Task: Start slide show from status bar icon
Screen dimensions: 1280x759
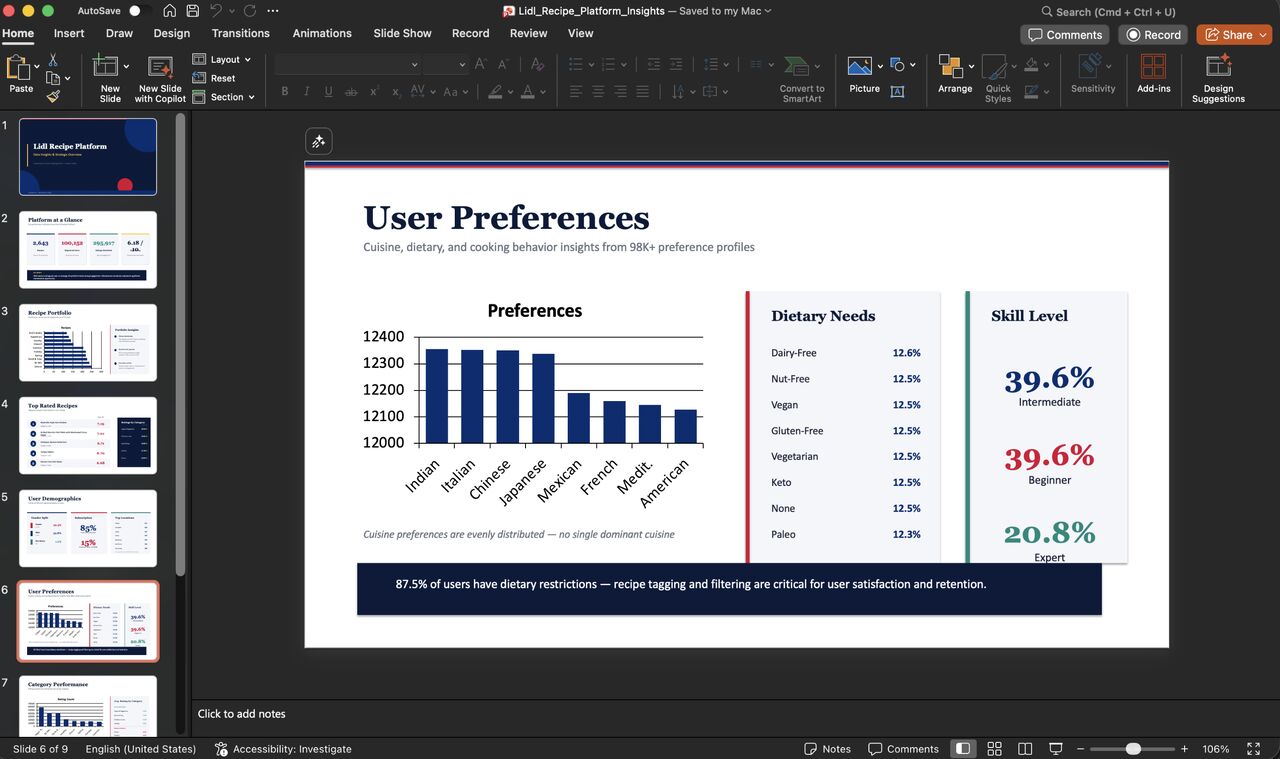Action: (1055, 749)
